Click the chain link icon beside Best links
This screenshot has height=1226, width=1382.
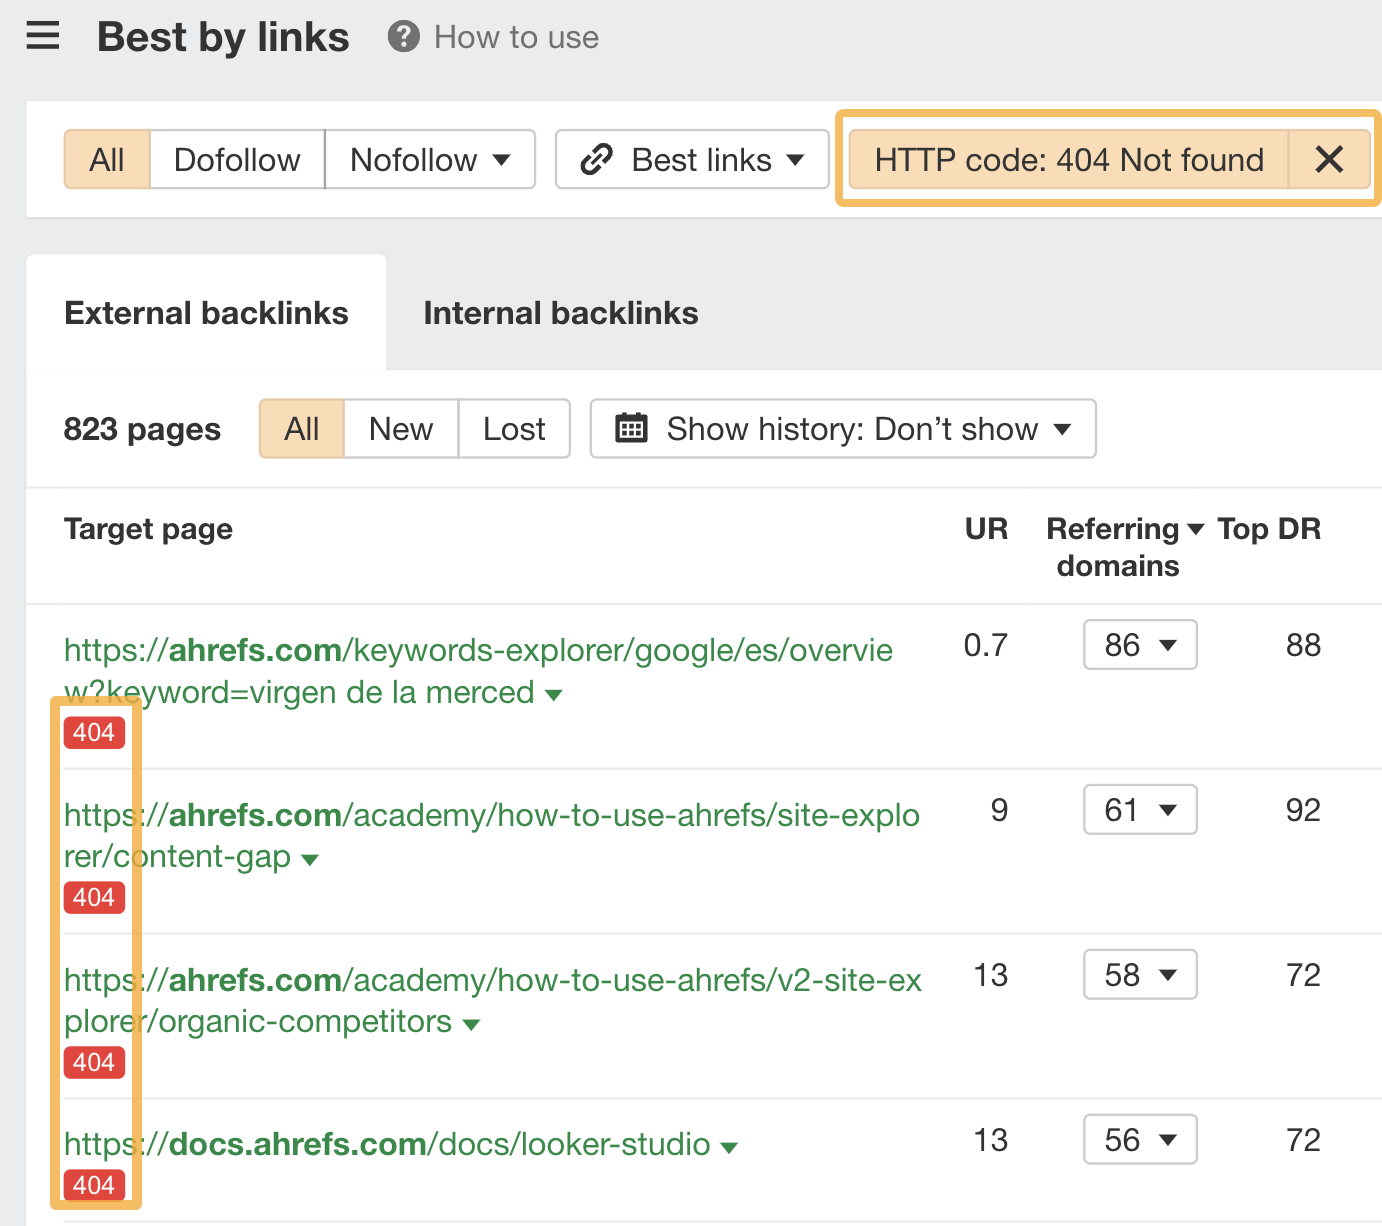[597, 159]
